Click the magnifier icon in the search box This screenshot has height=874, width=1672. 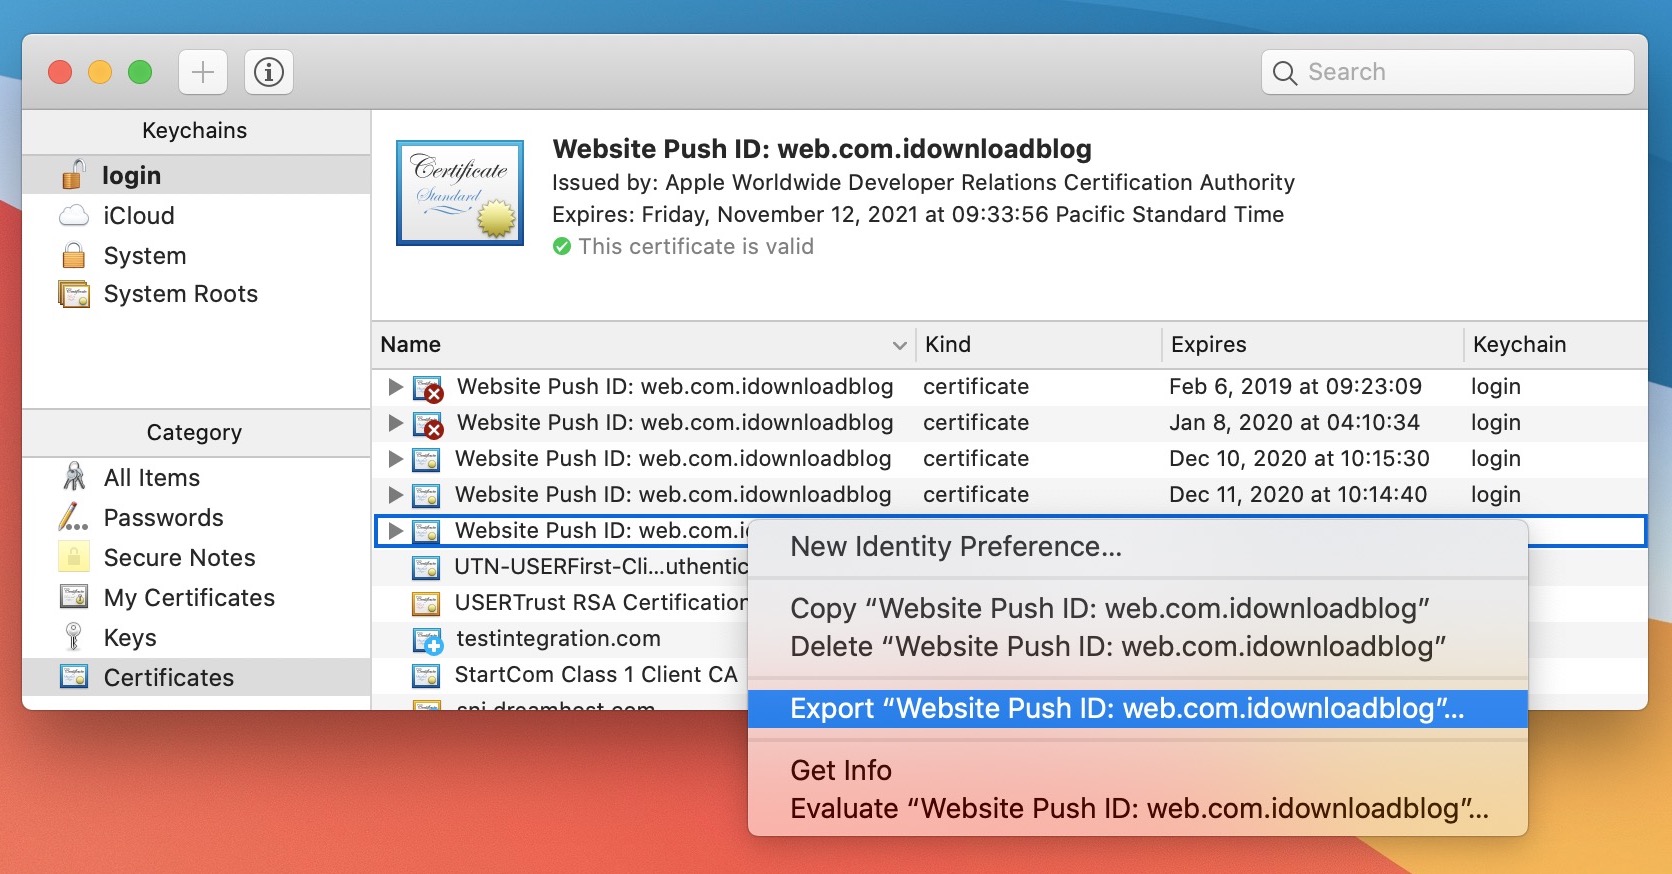pos(1285,73)
